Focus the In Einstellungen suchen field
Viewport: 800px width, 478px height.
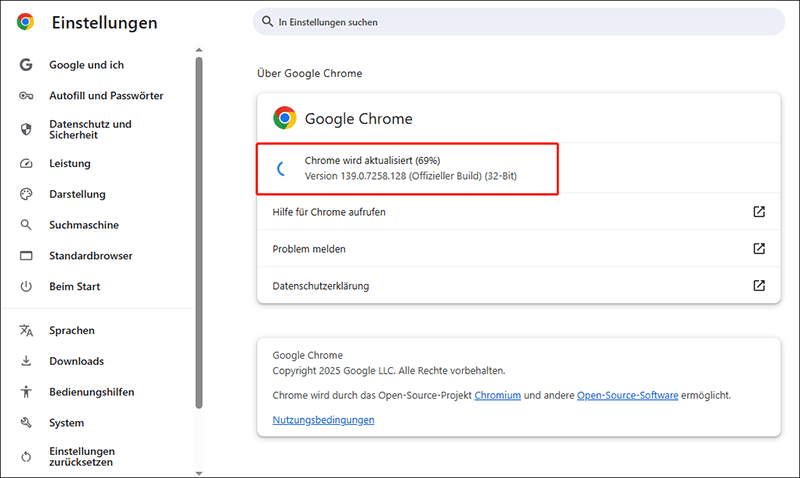(x=519, y=21)
